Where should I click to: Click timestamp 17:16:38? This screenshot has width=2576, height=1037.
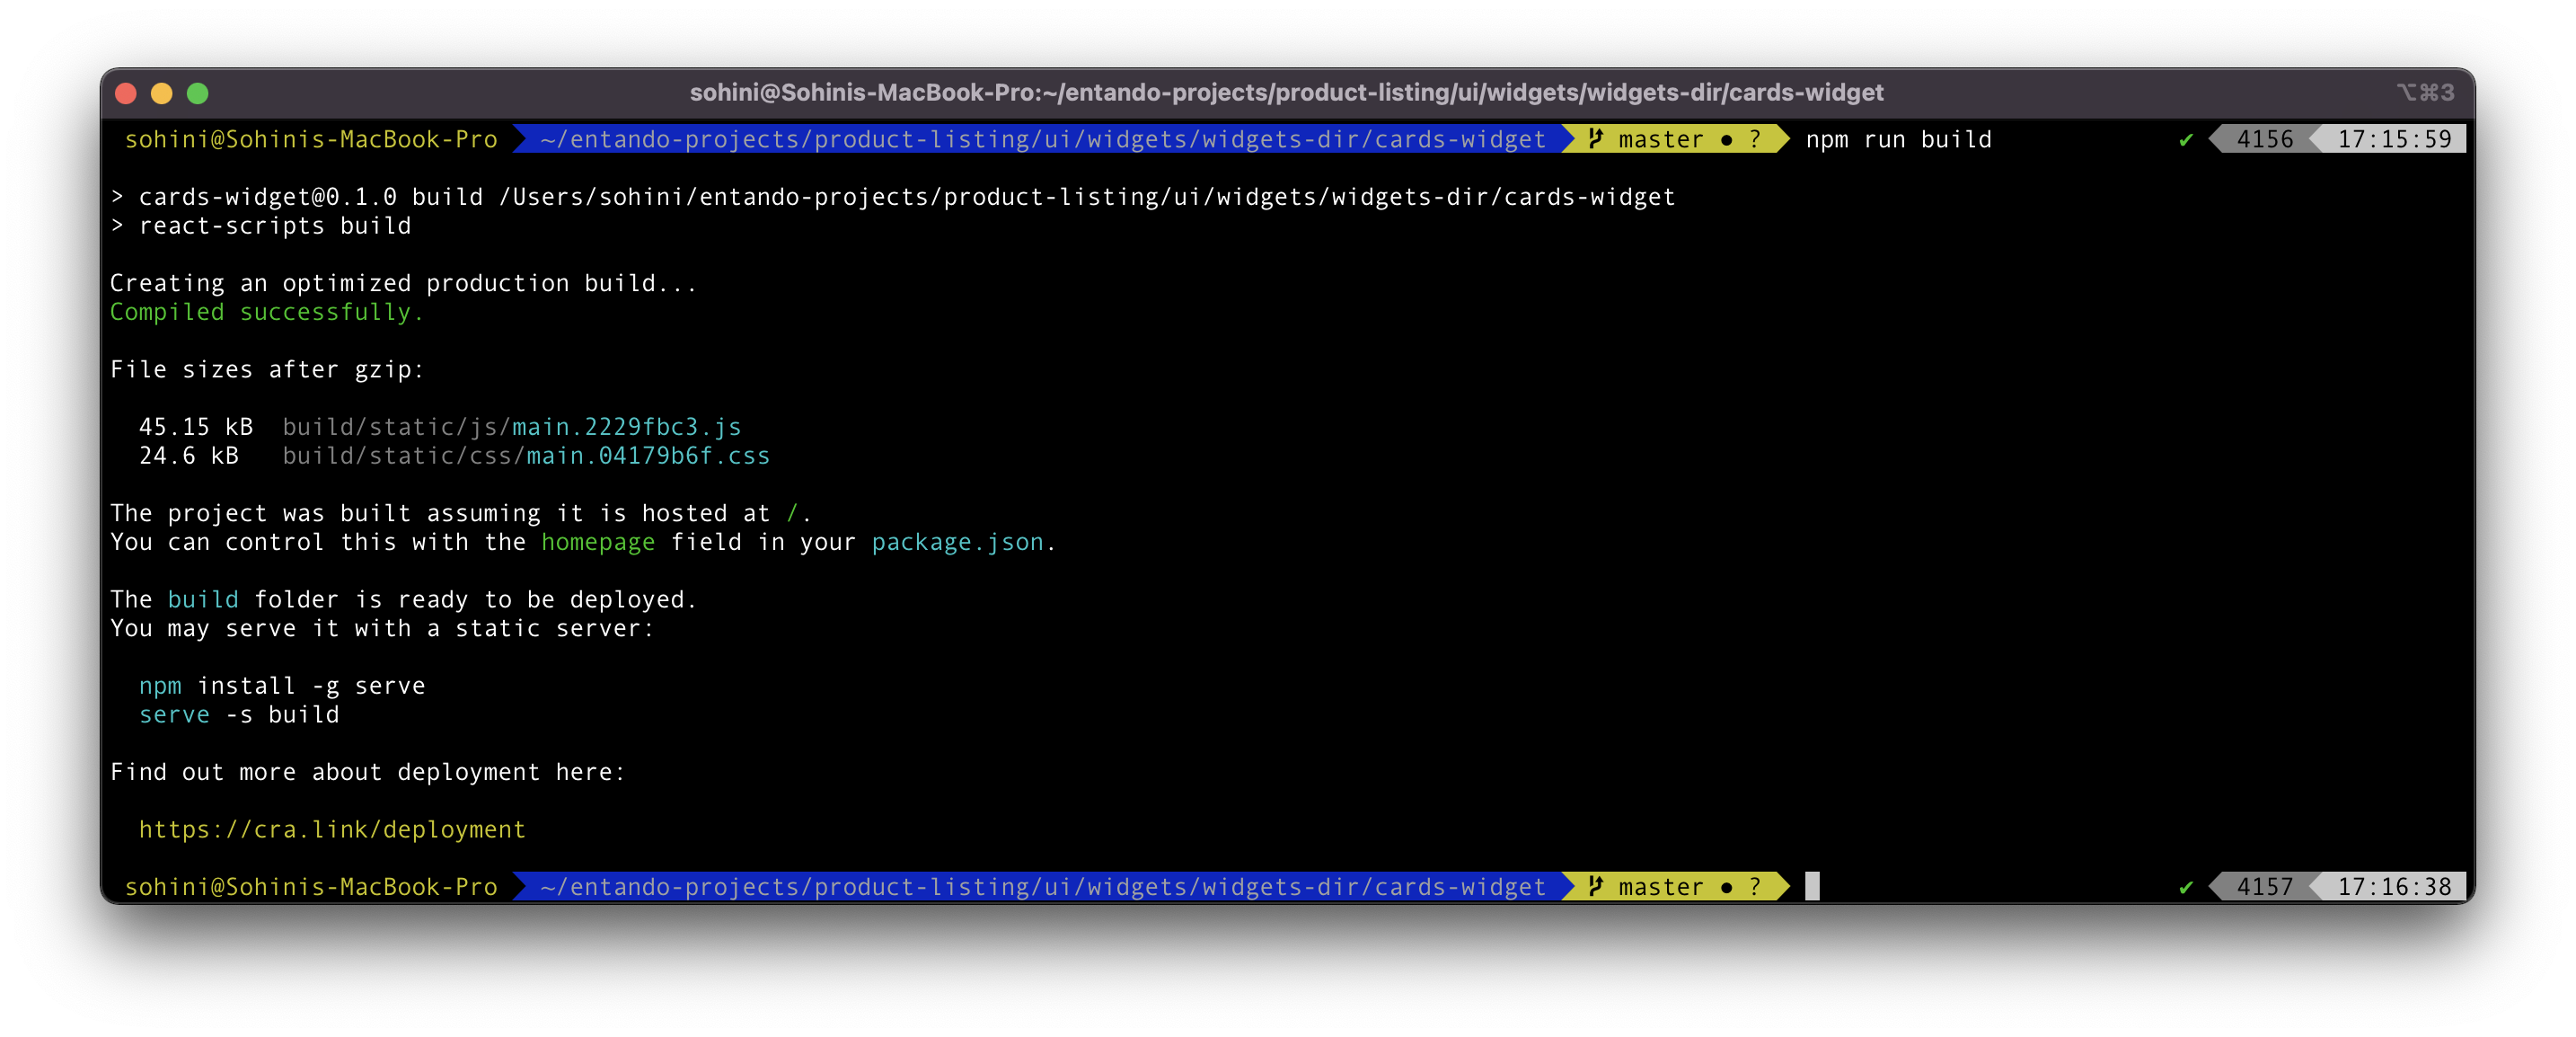(2394, 886)
